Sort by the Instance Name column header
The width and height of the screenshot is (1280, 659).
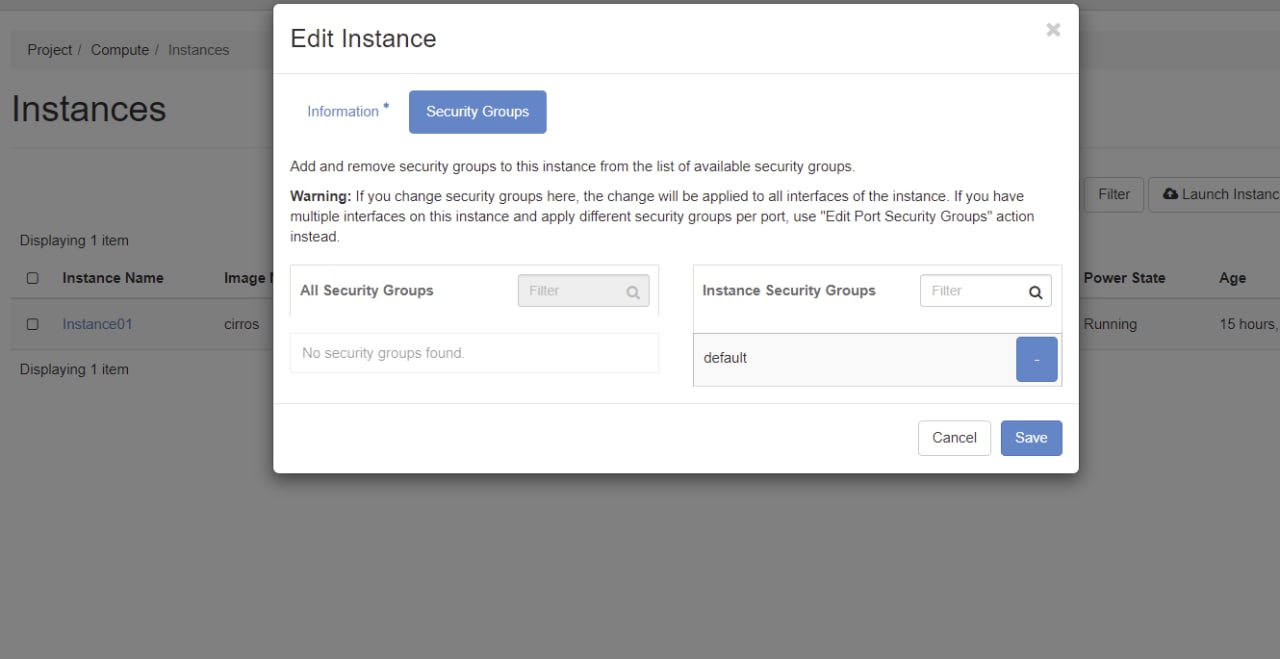click(113, 278)
